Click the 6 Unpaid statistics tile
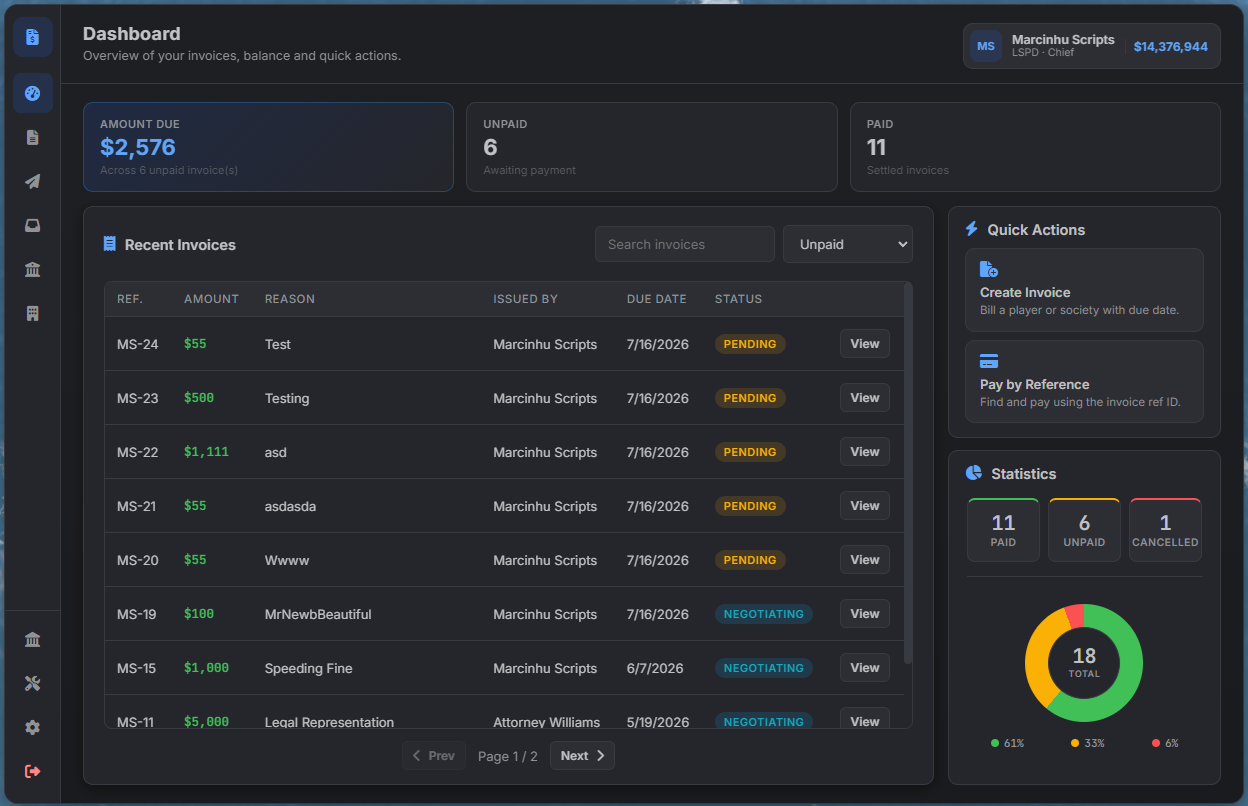The width and height of the screenshot is (1248, 806). coord(1084,530)
